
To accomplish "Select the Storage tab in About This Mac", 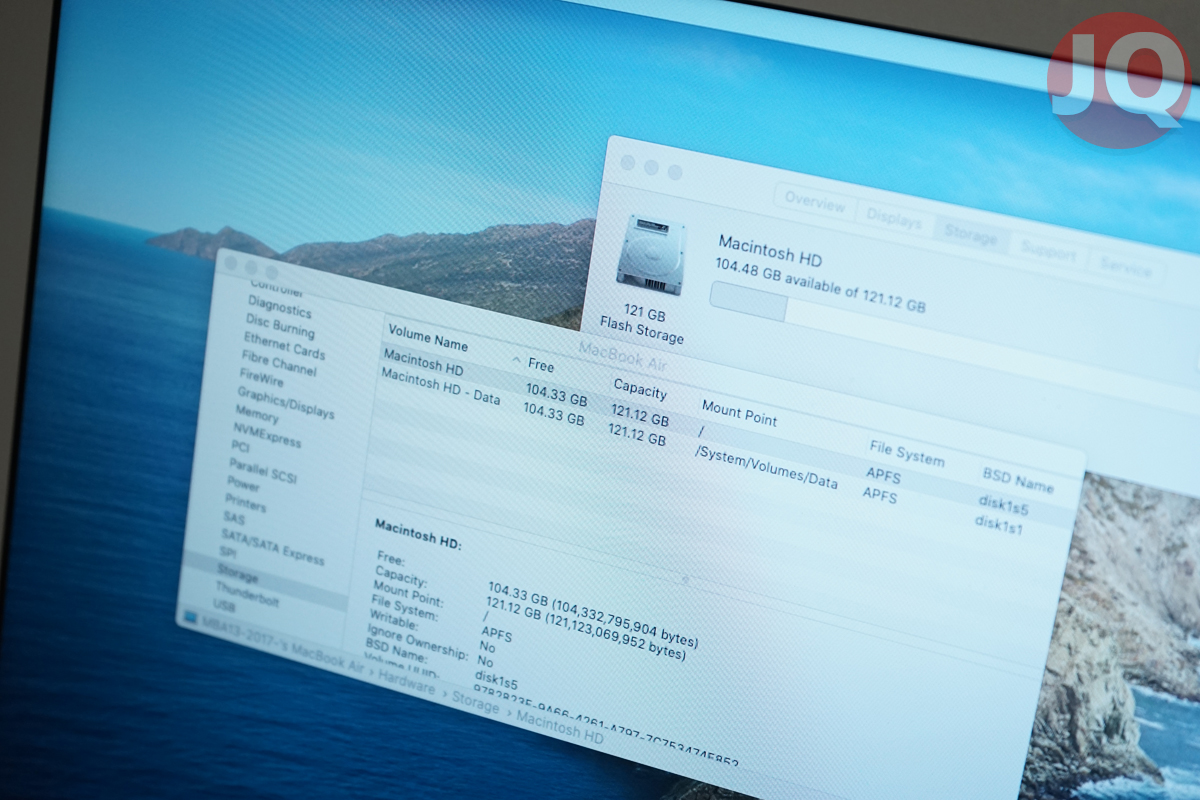I will tap(970, 237).
